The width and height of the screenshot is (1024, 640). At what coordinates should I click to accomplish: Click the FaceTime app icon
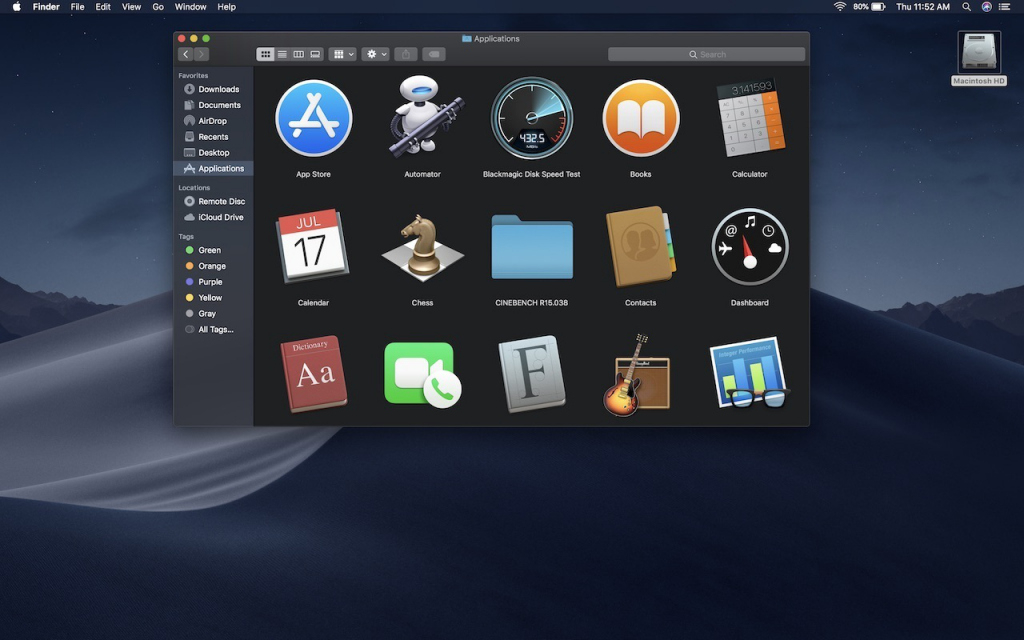pyautogui.click(x=422, y=374)
